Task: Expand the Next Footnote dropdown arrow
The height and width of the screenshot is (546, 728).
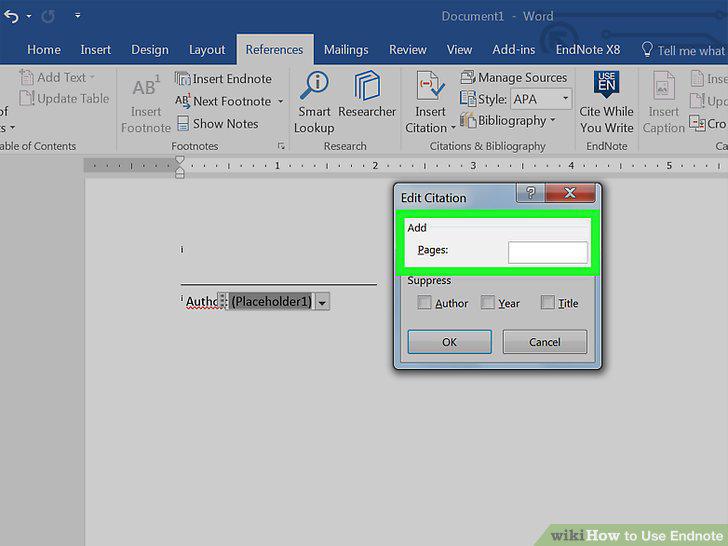Action: 280,101
